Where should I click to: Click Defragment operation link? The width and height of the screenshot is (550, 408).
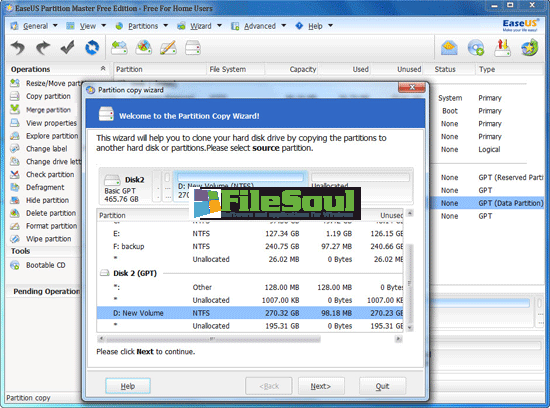click(x=45, y=187)
